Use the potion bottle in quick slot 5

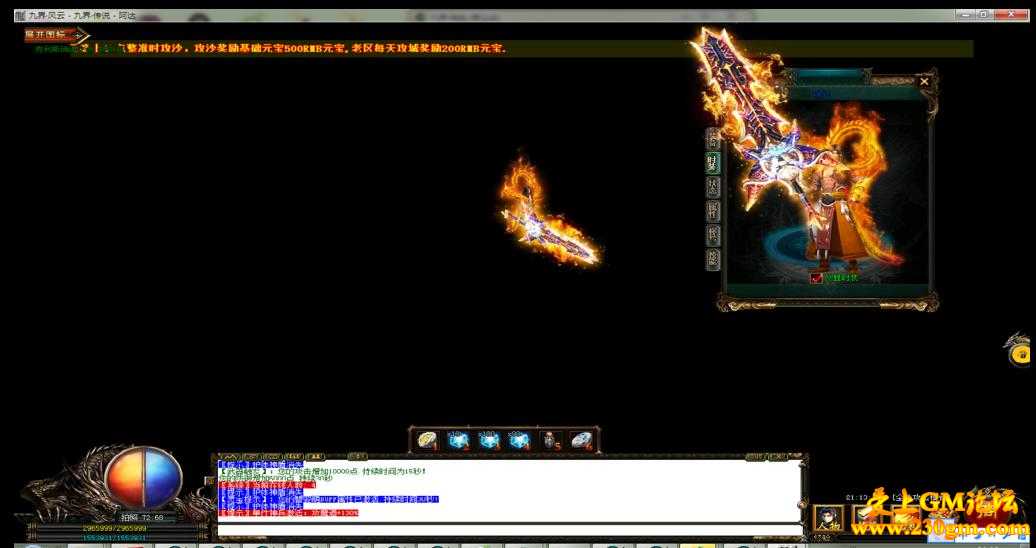pyautogui.click(x=550, y=440)
